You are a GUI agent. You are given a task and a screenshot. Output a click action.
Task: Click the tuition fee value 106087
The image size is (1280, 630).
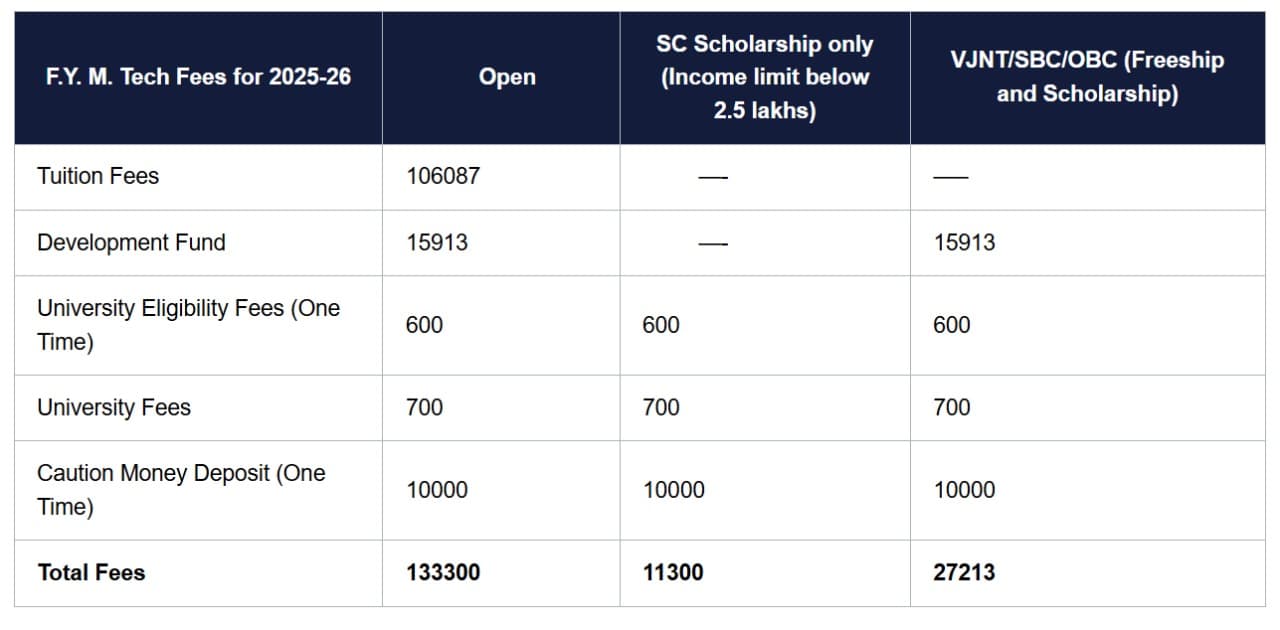[x=443, y=176]
